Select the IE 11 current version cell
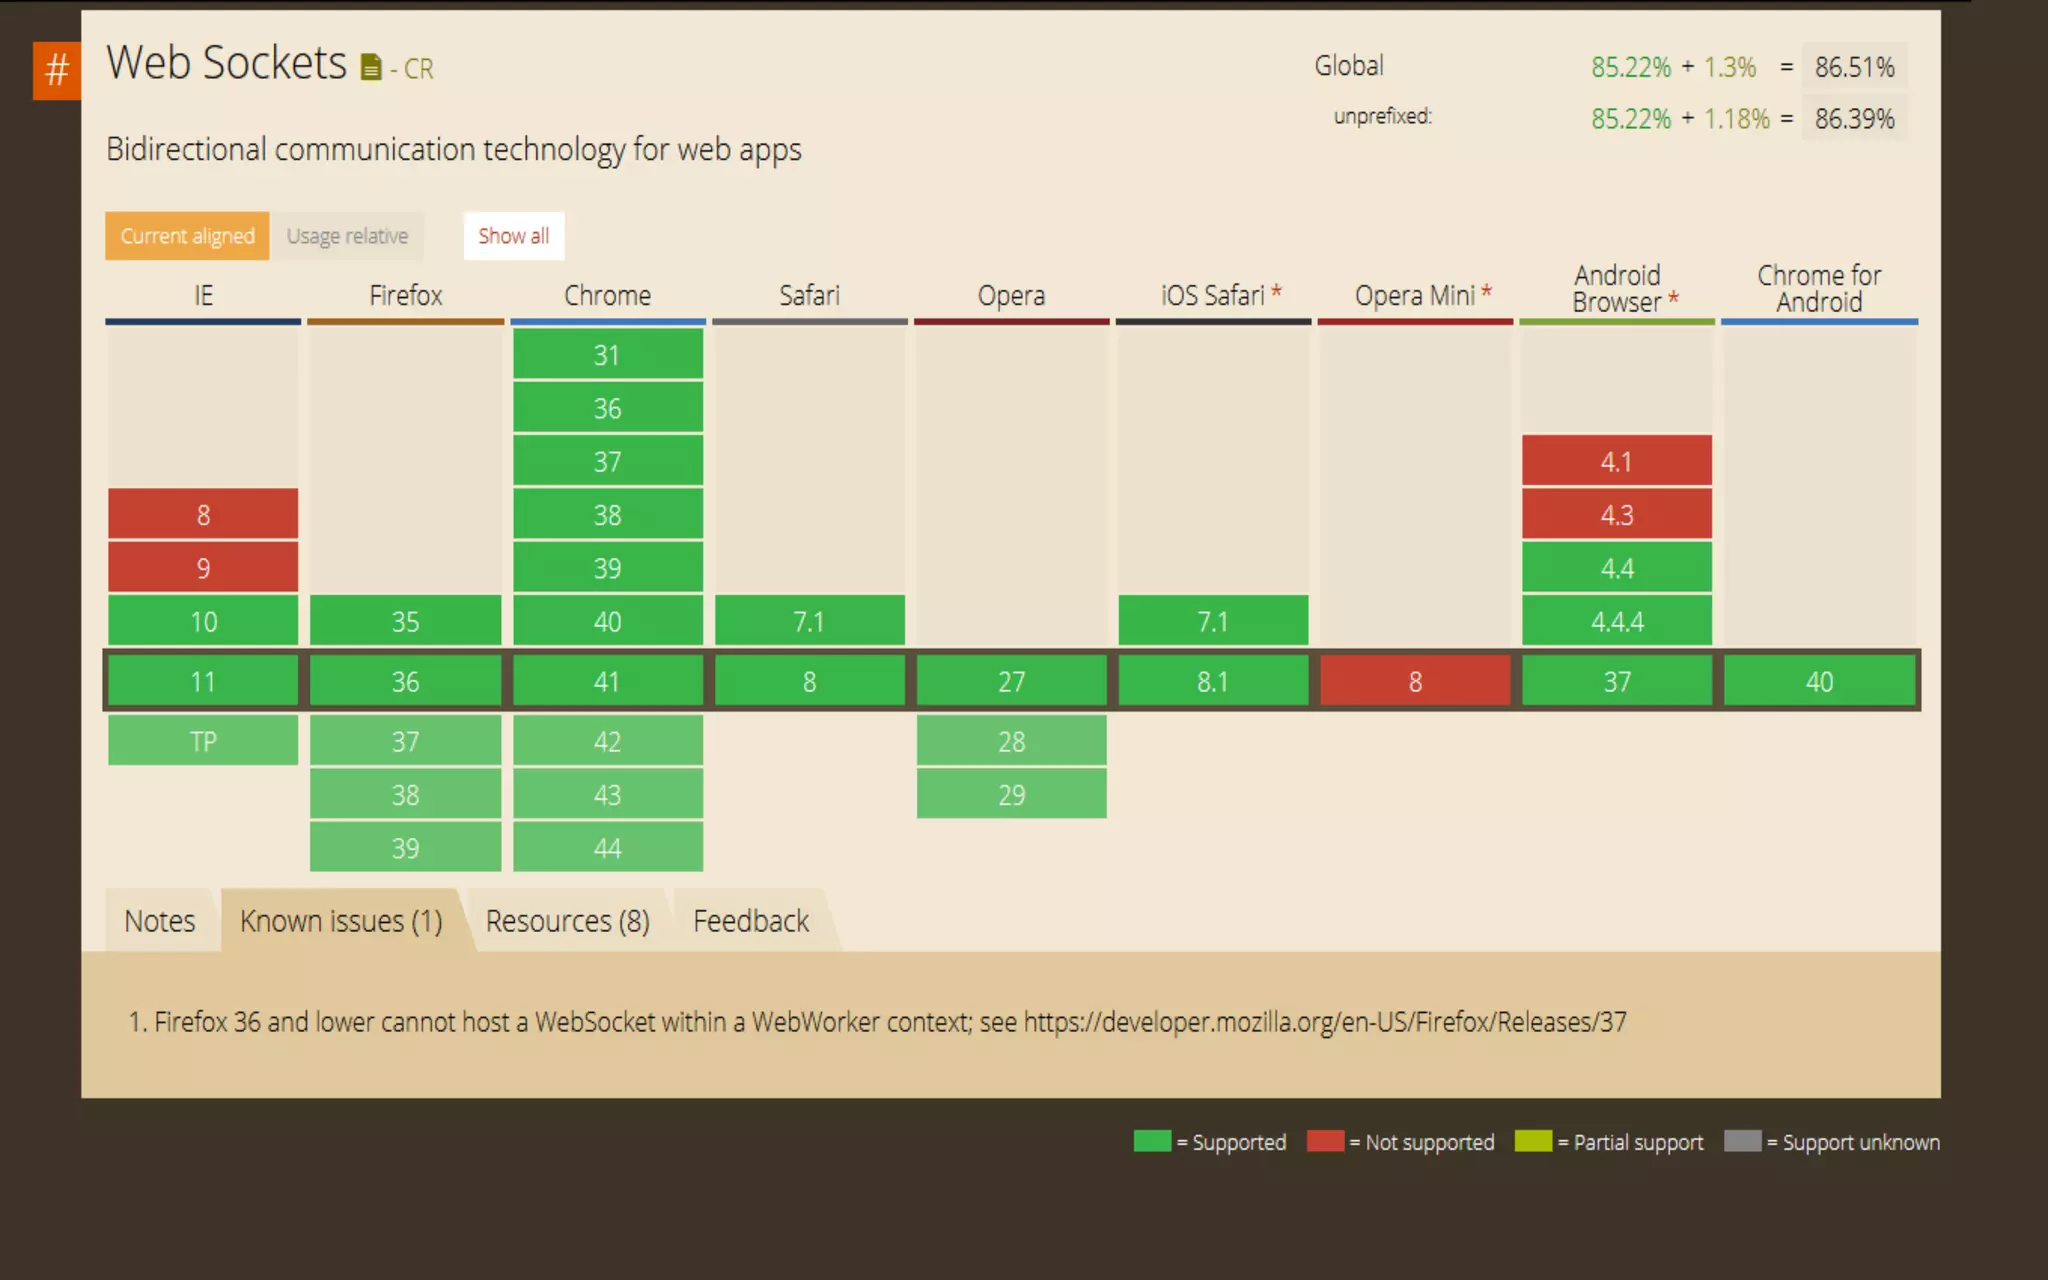Image resolution: width=2048 pixels, height=1280 pixels. pos(203,681)
